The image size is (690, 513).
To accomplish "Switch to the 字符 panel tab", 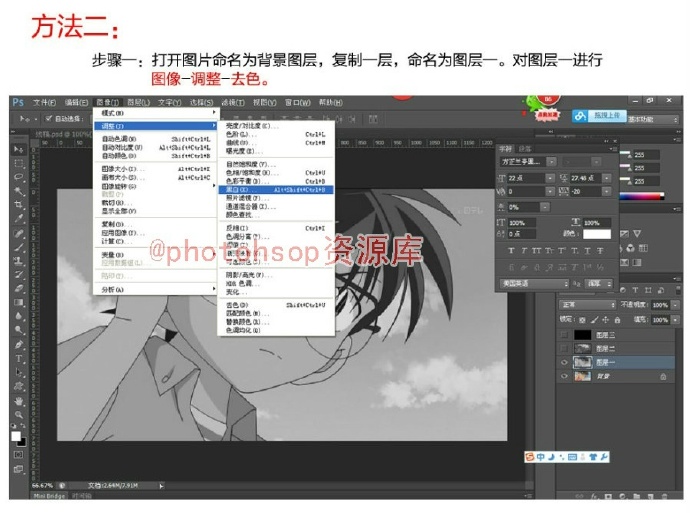I will point(505,149).
